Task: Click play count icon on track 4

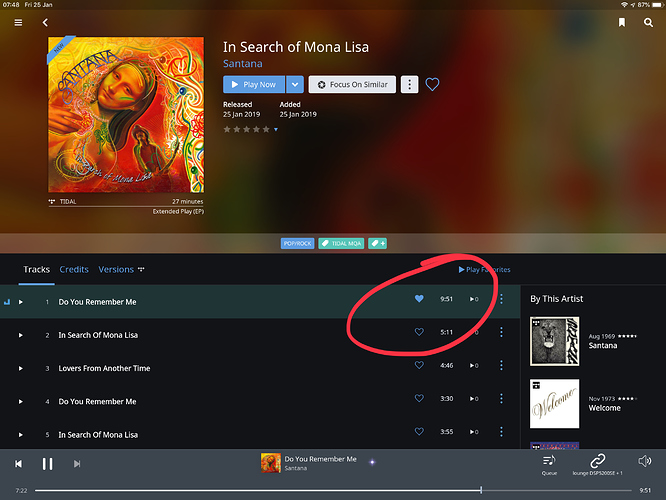Action: tap(474, 398)
